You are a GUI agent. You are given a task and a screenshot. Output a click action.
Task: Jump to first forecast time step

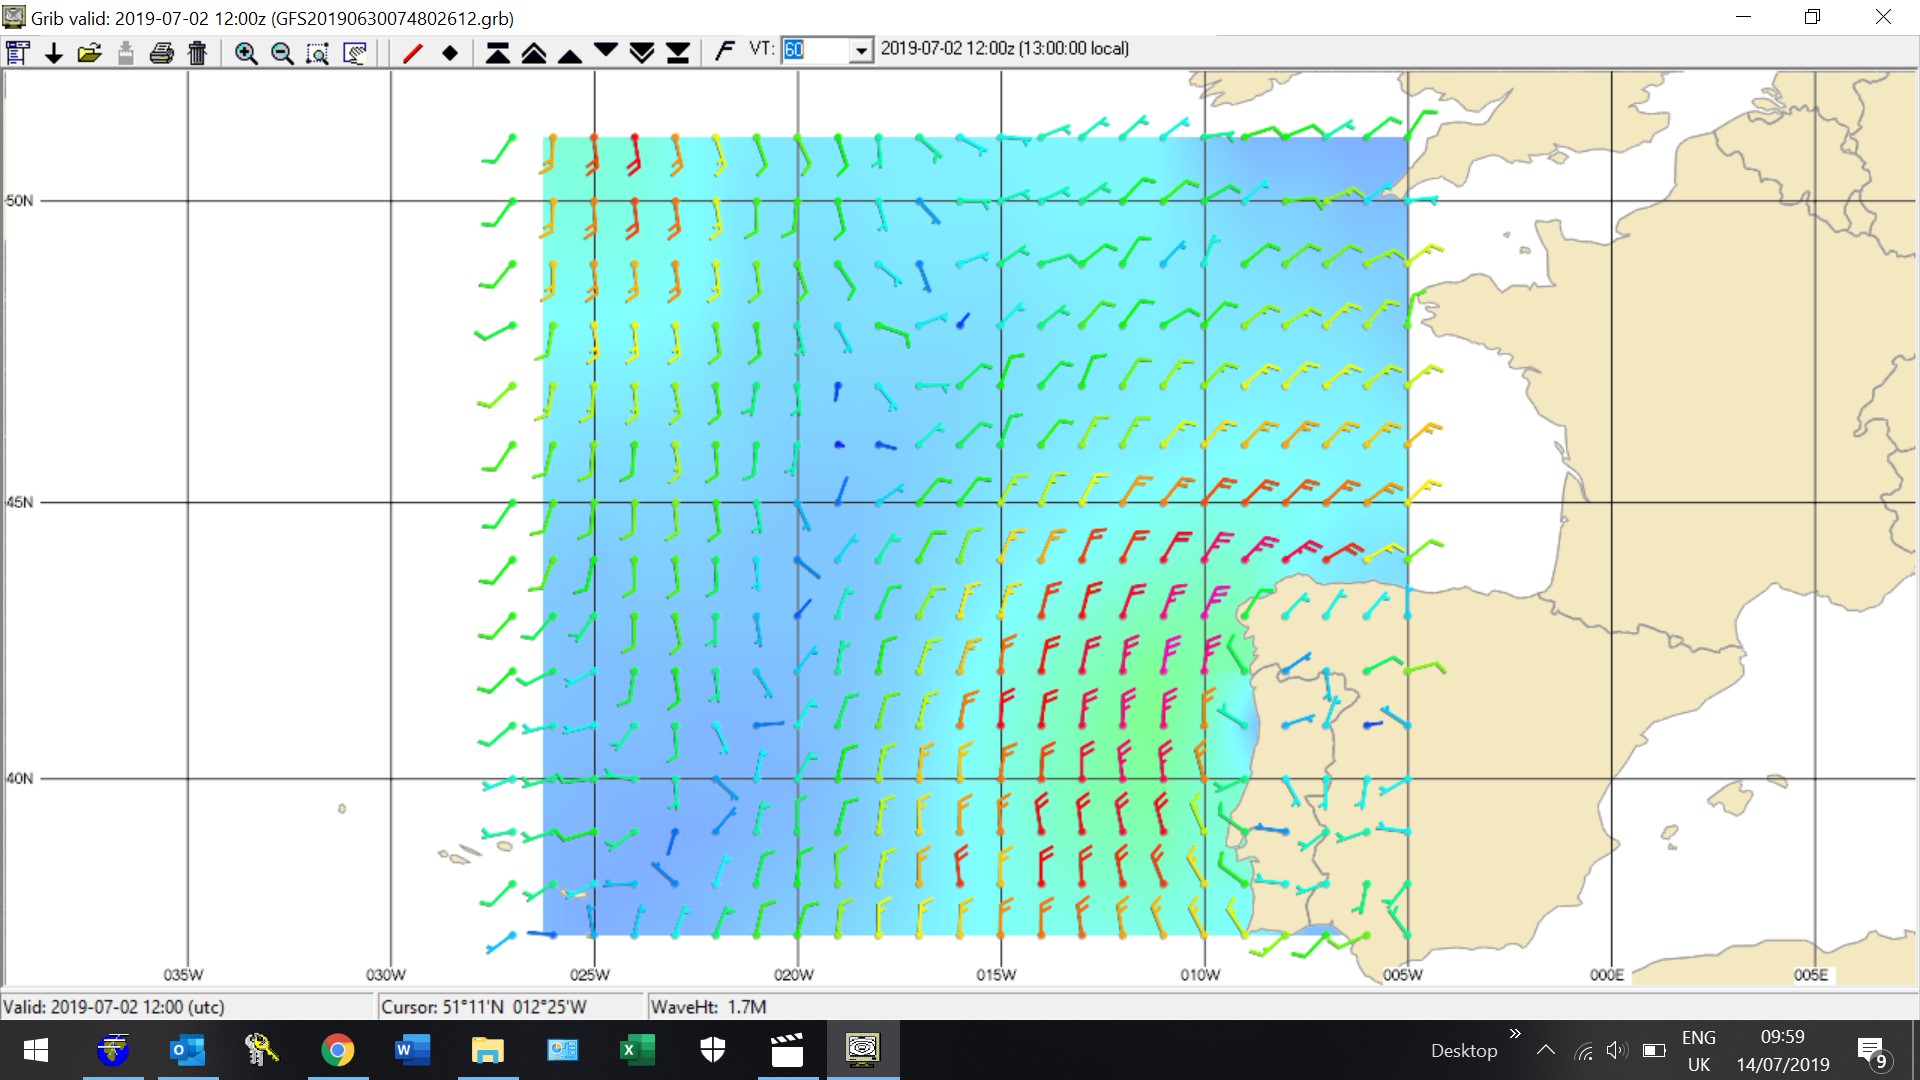pyautogui.click(x=497, y=53)
